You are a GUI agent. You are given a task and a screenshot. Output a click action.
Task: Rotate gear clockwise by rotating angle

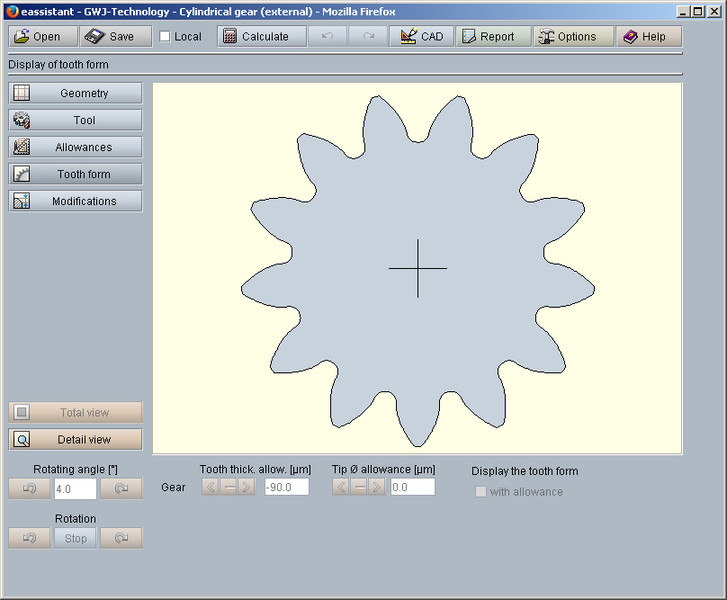click(x=121, y=489)
